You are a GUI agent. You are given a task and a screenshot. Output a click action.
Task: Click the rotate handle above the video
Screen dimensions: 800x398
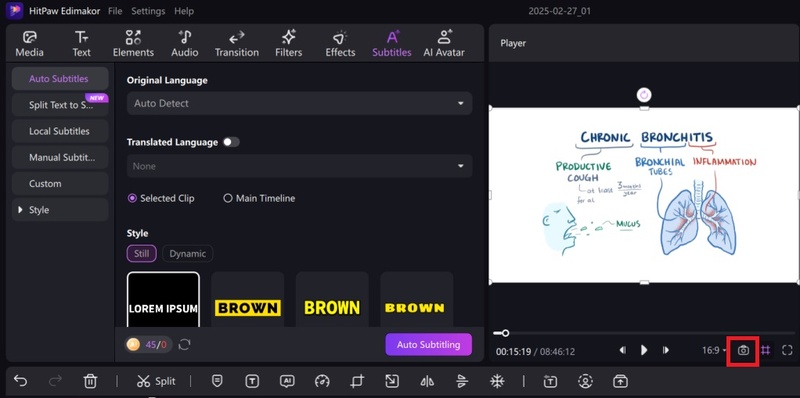pyautogui.click(x=644, y=95)
